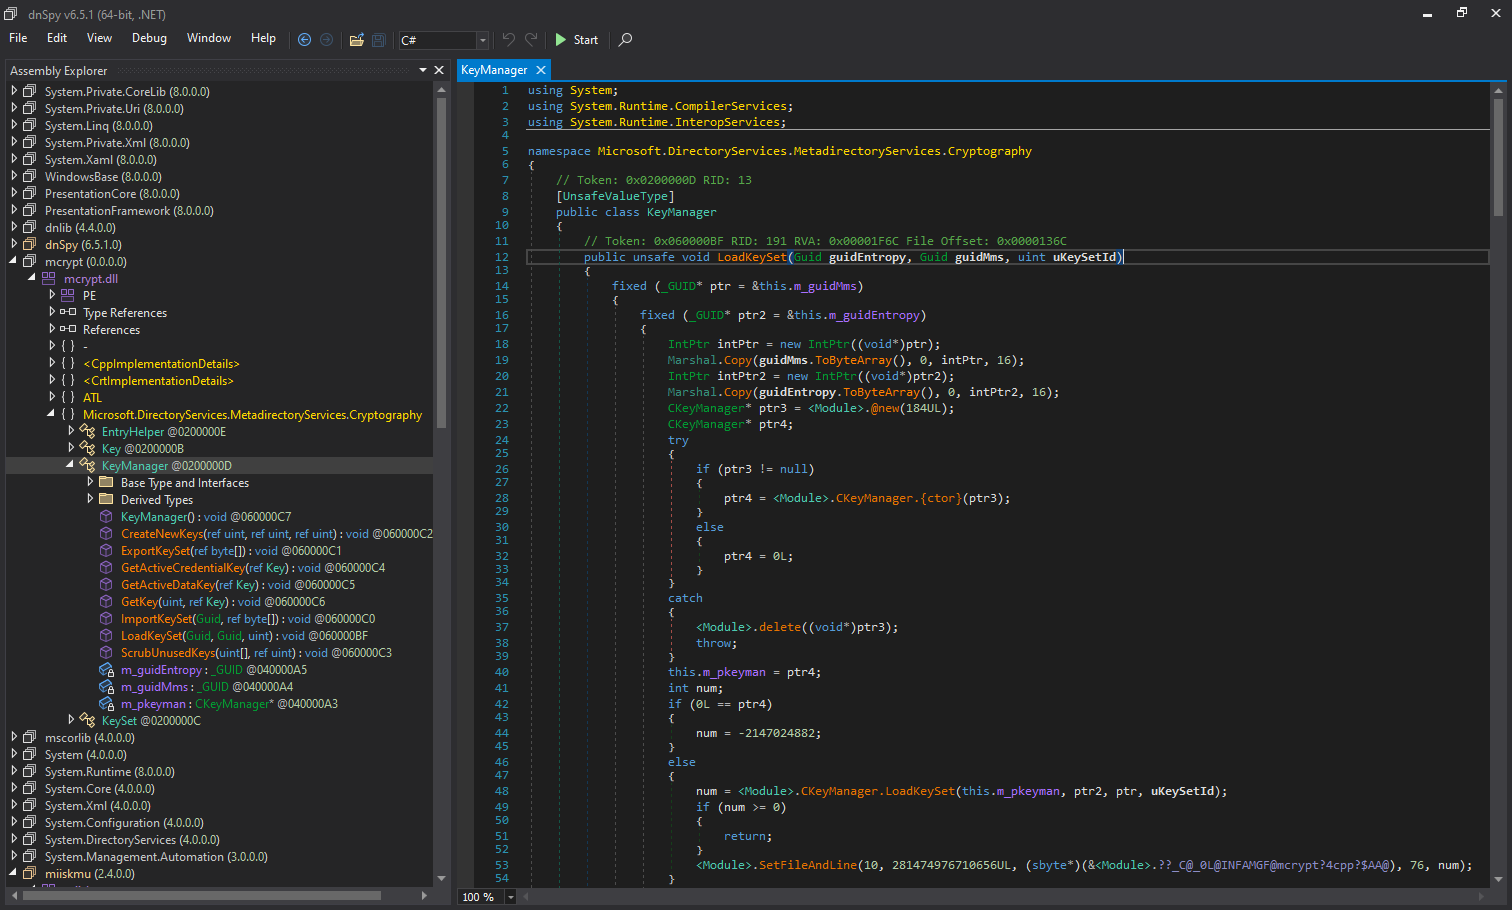Close the KeyManager tab
Image resolution: width=1512 pixels, height=910 pixels.
[x=541, y=70]
